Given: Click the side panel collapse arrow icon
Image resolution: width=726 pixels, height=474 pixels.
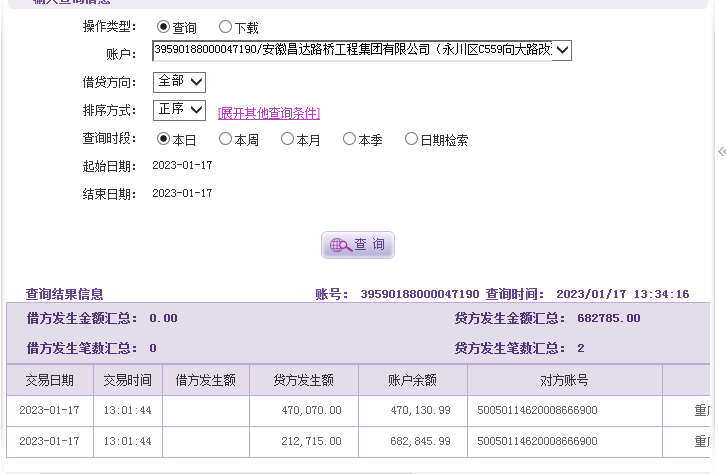Looking at the screenshot, I should pos(721,151).
